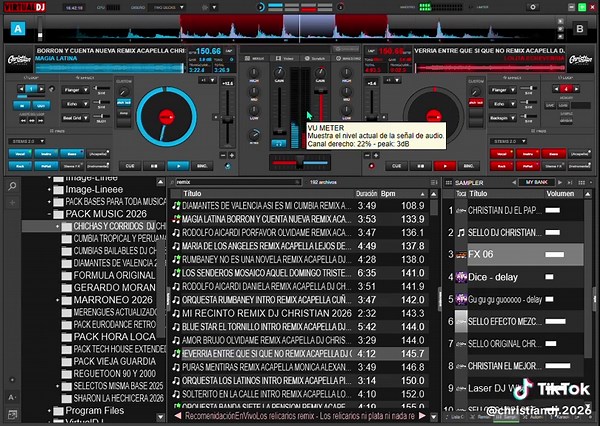The height and width of the screenshot is (426, 600).
Task: Sort file list by Título column
Action: click(268, 194)
